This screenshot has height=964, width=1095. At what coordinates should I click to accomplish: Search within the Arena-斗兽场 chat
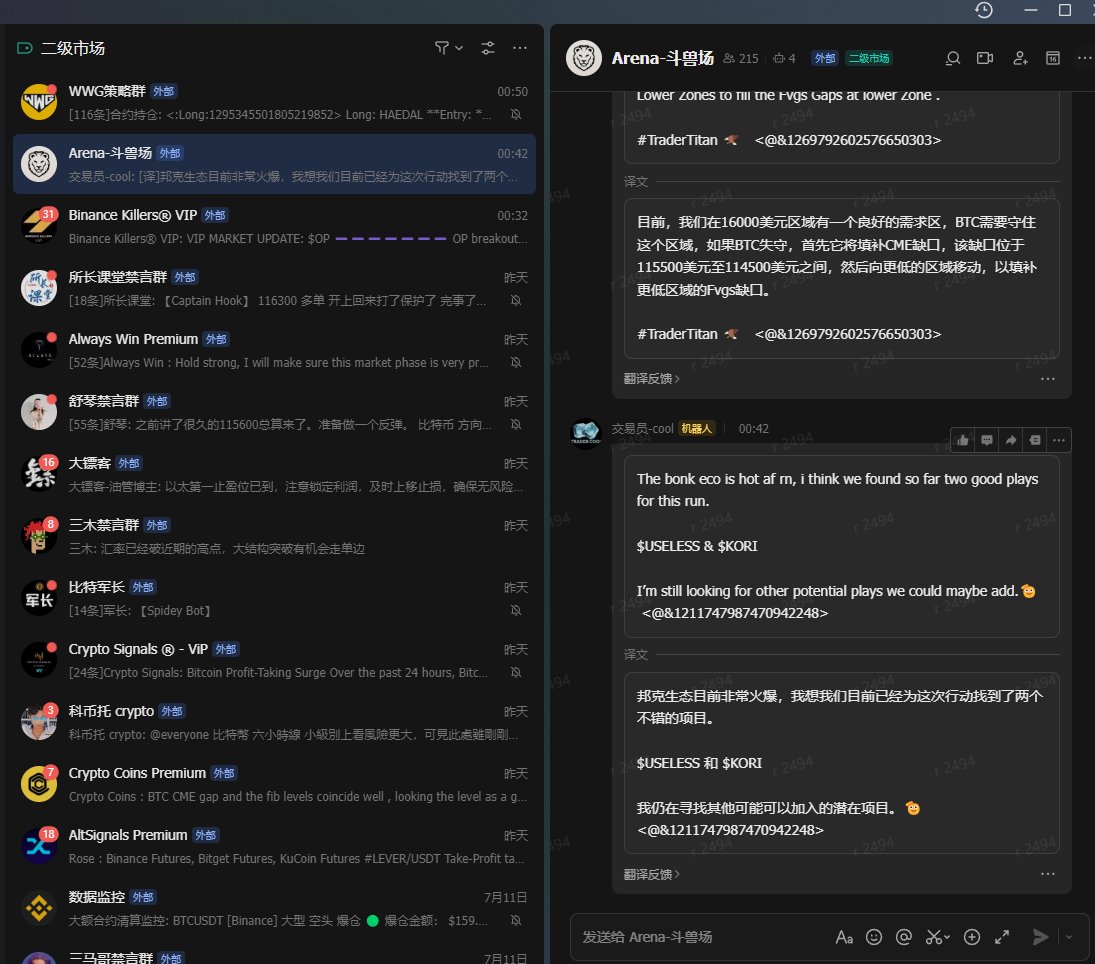tap(953, 58)
